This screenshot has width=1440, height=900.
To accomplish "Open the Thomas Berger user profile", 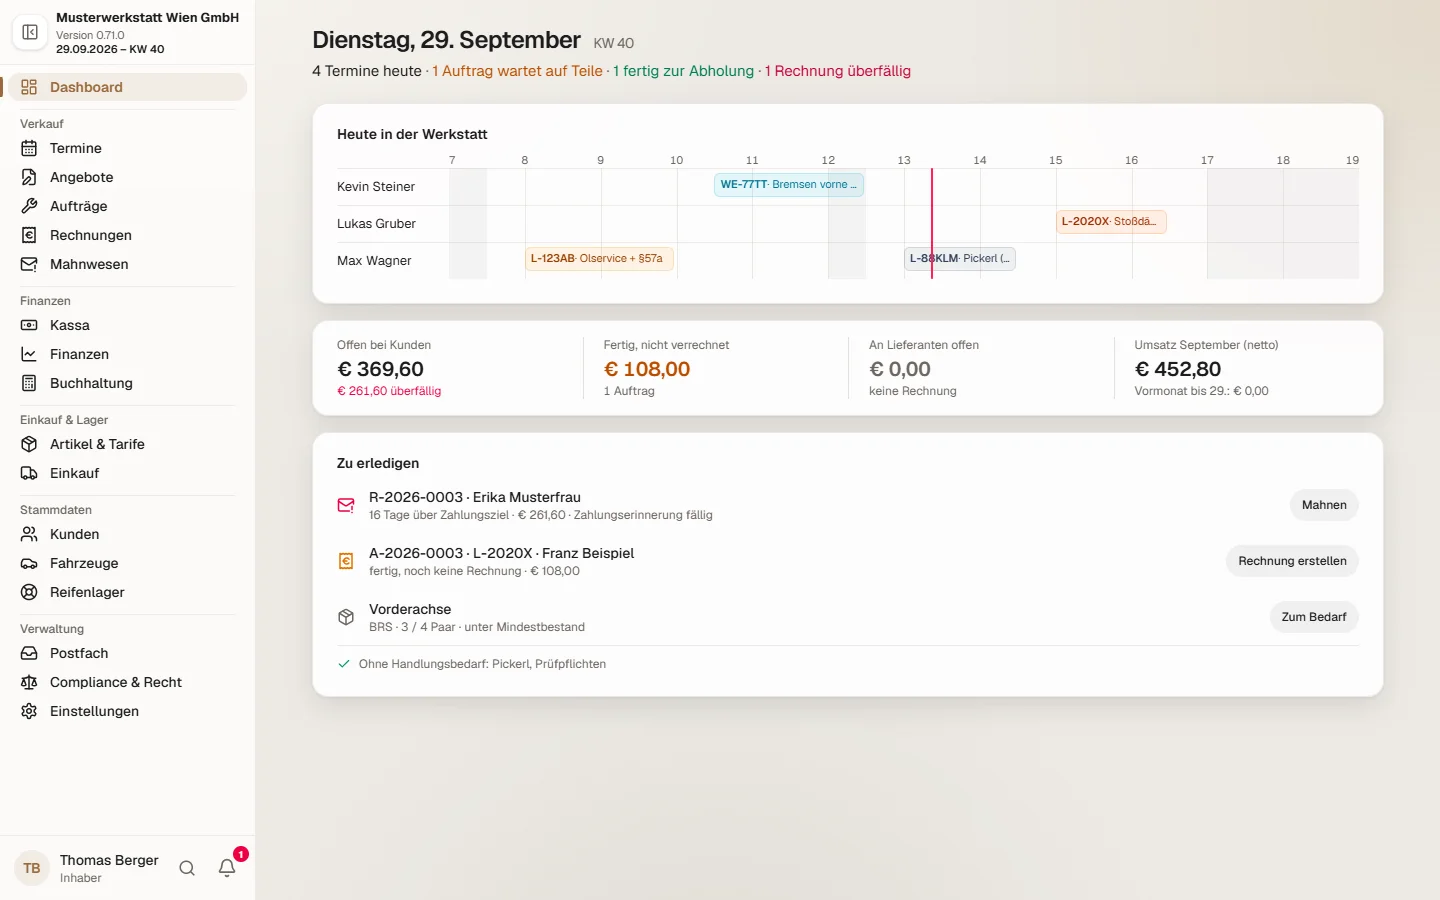I will pos(88,868).
